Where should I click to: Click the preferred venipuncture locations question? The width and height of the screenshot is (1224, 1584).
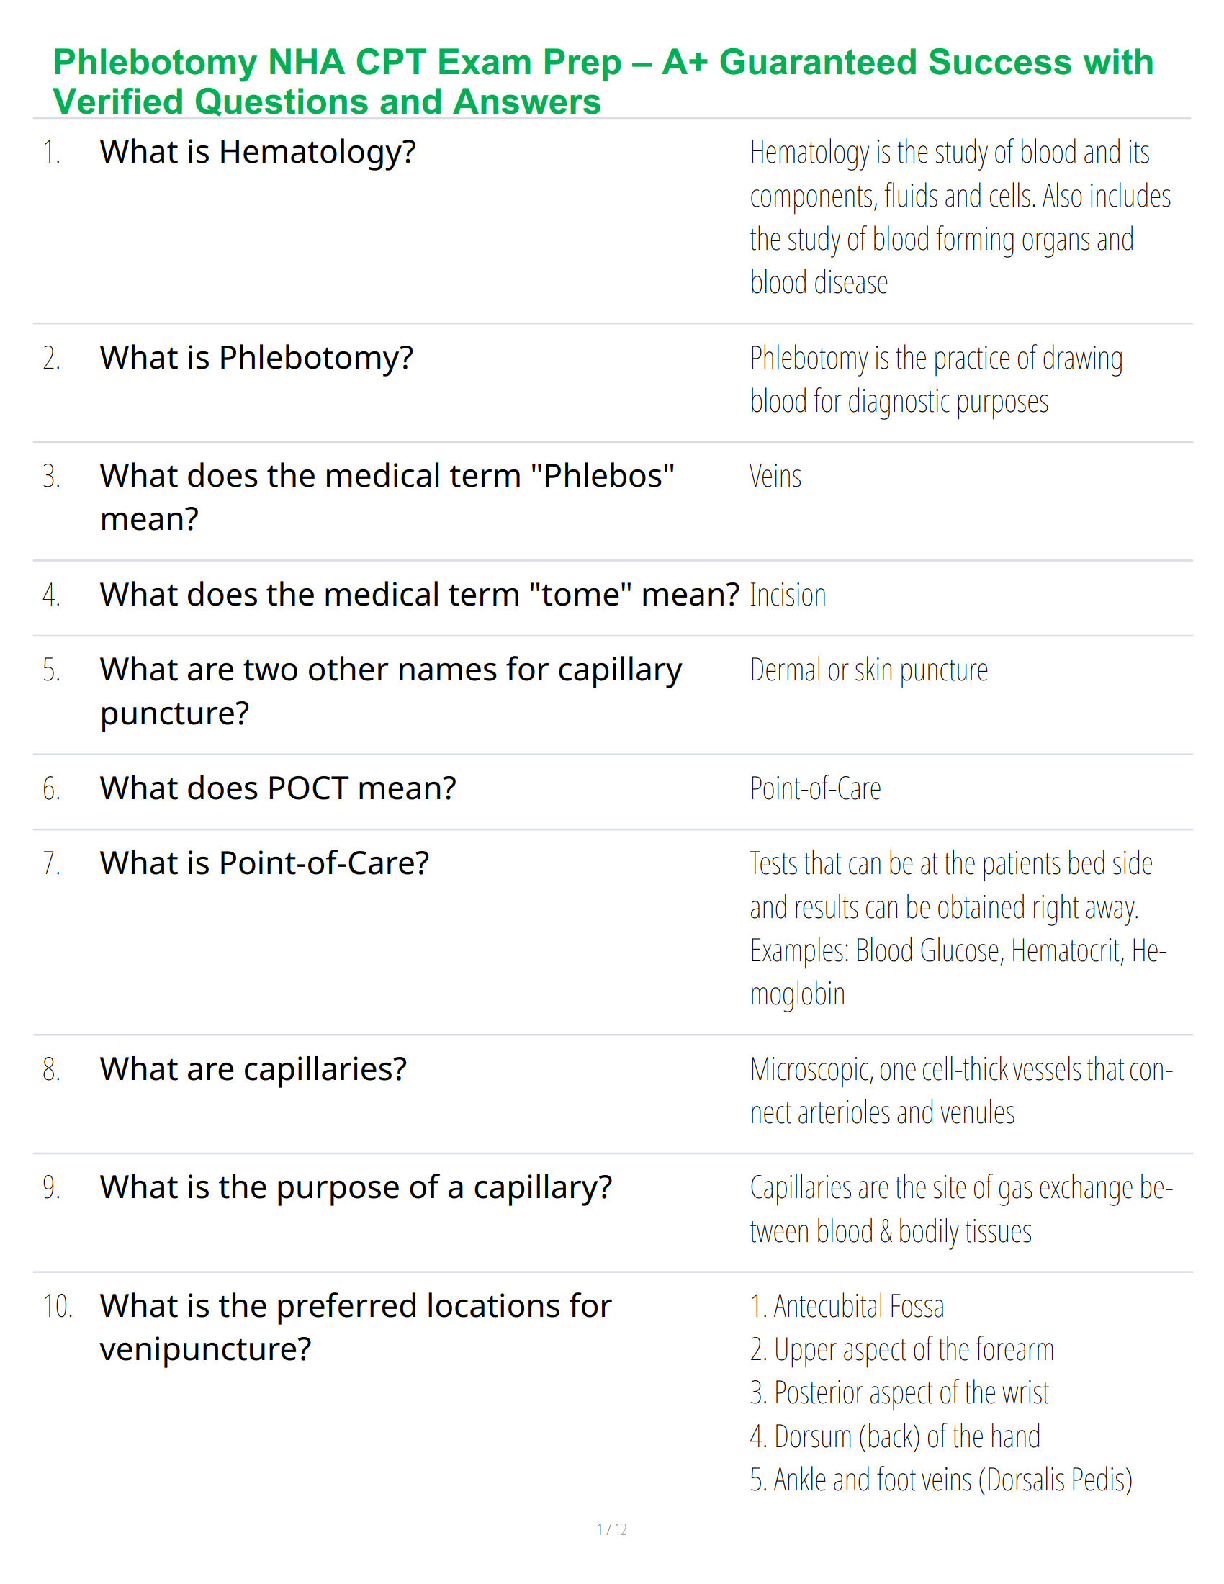point(355,1327)
